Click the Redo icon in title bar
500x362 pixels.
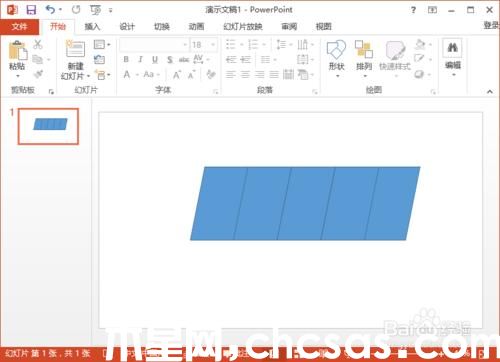click(76, 10)
